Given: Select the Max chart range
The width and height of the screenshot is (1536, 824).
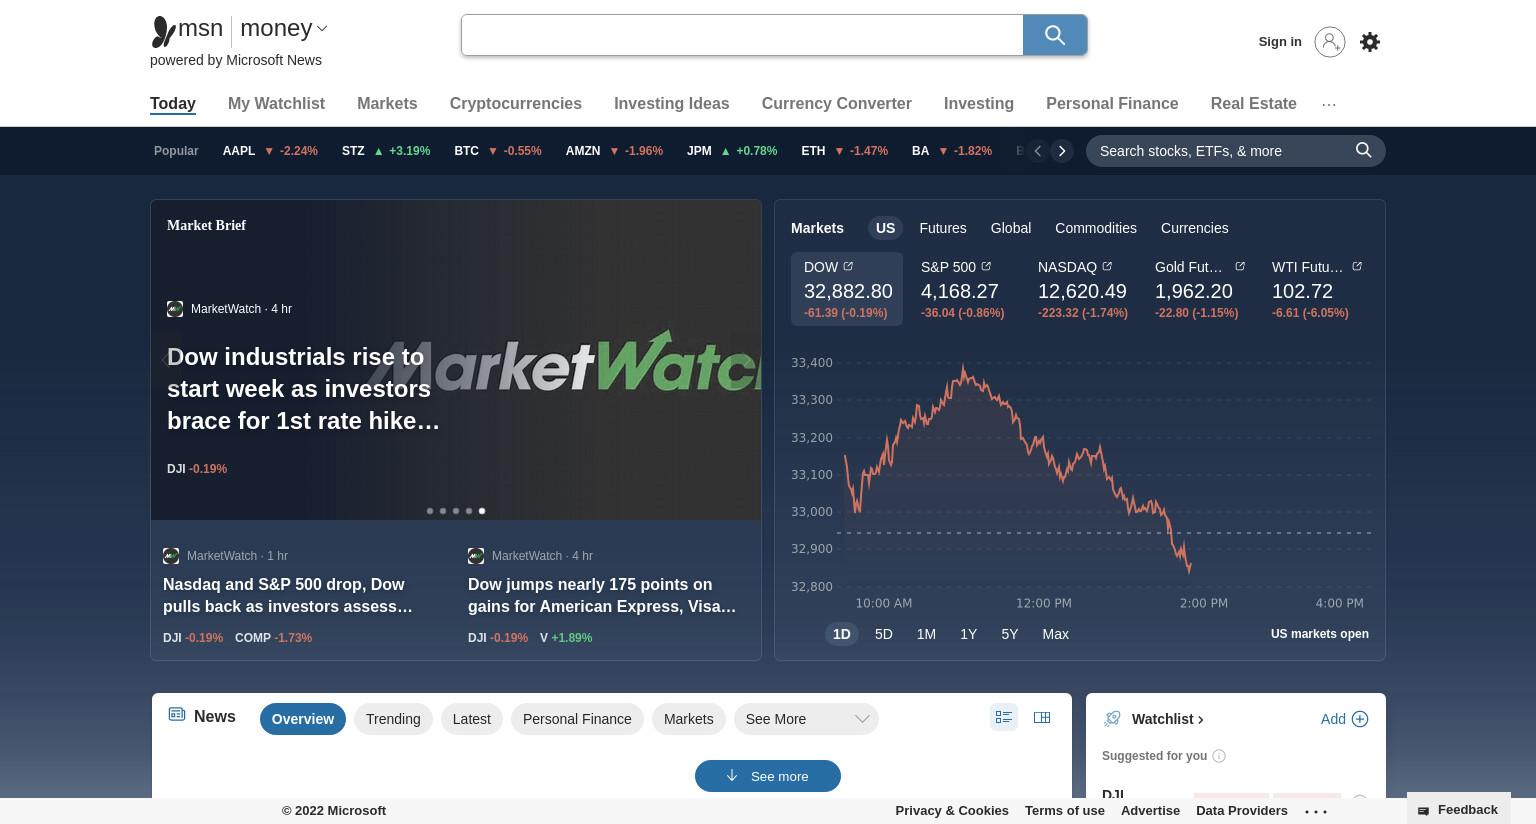Looking at the screenshot, I should tap(1055, 634).
